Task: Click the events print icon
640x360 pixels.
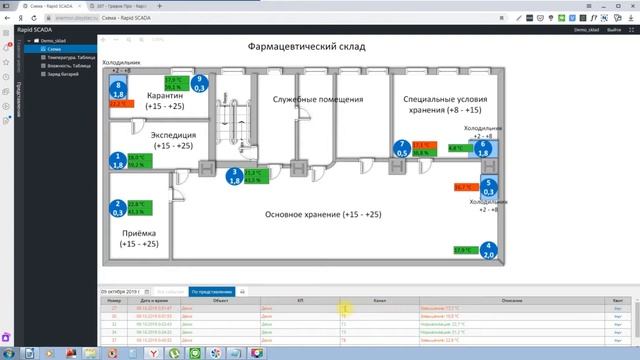Action: [242, 292]
